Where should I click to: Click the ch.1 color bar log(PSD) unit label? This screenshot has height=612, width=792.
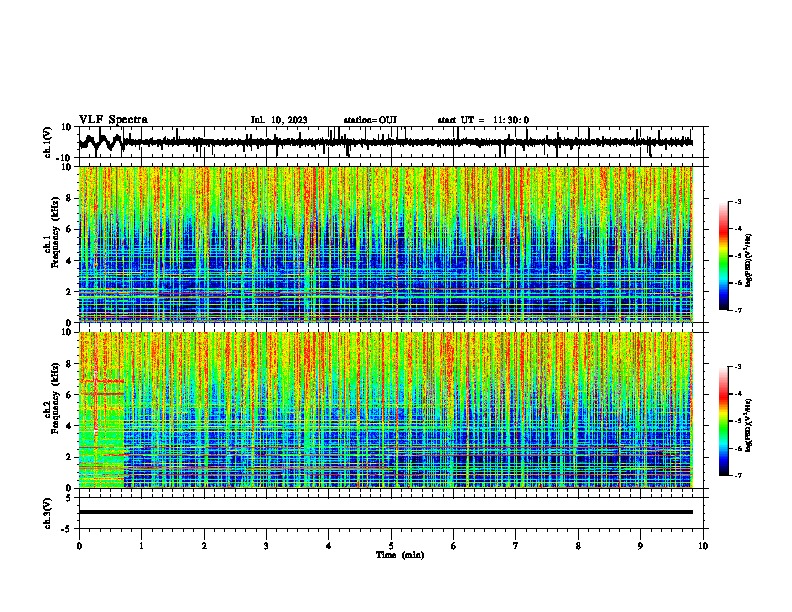click(749, 260)
